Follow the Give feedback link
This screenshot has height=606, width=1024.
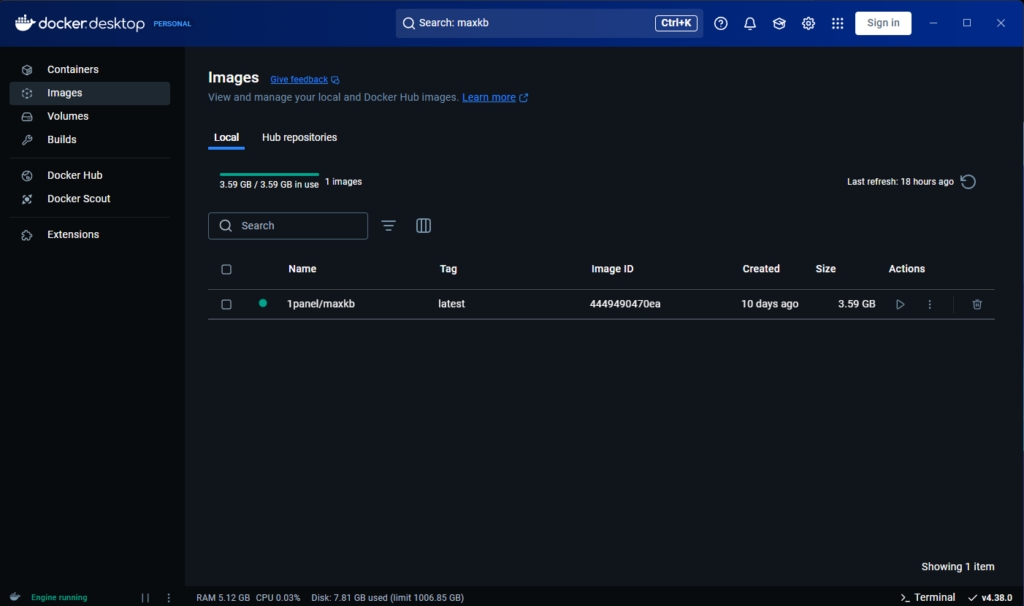[299, 80]
